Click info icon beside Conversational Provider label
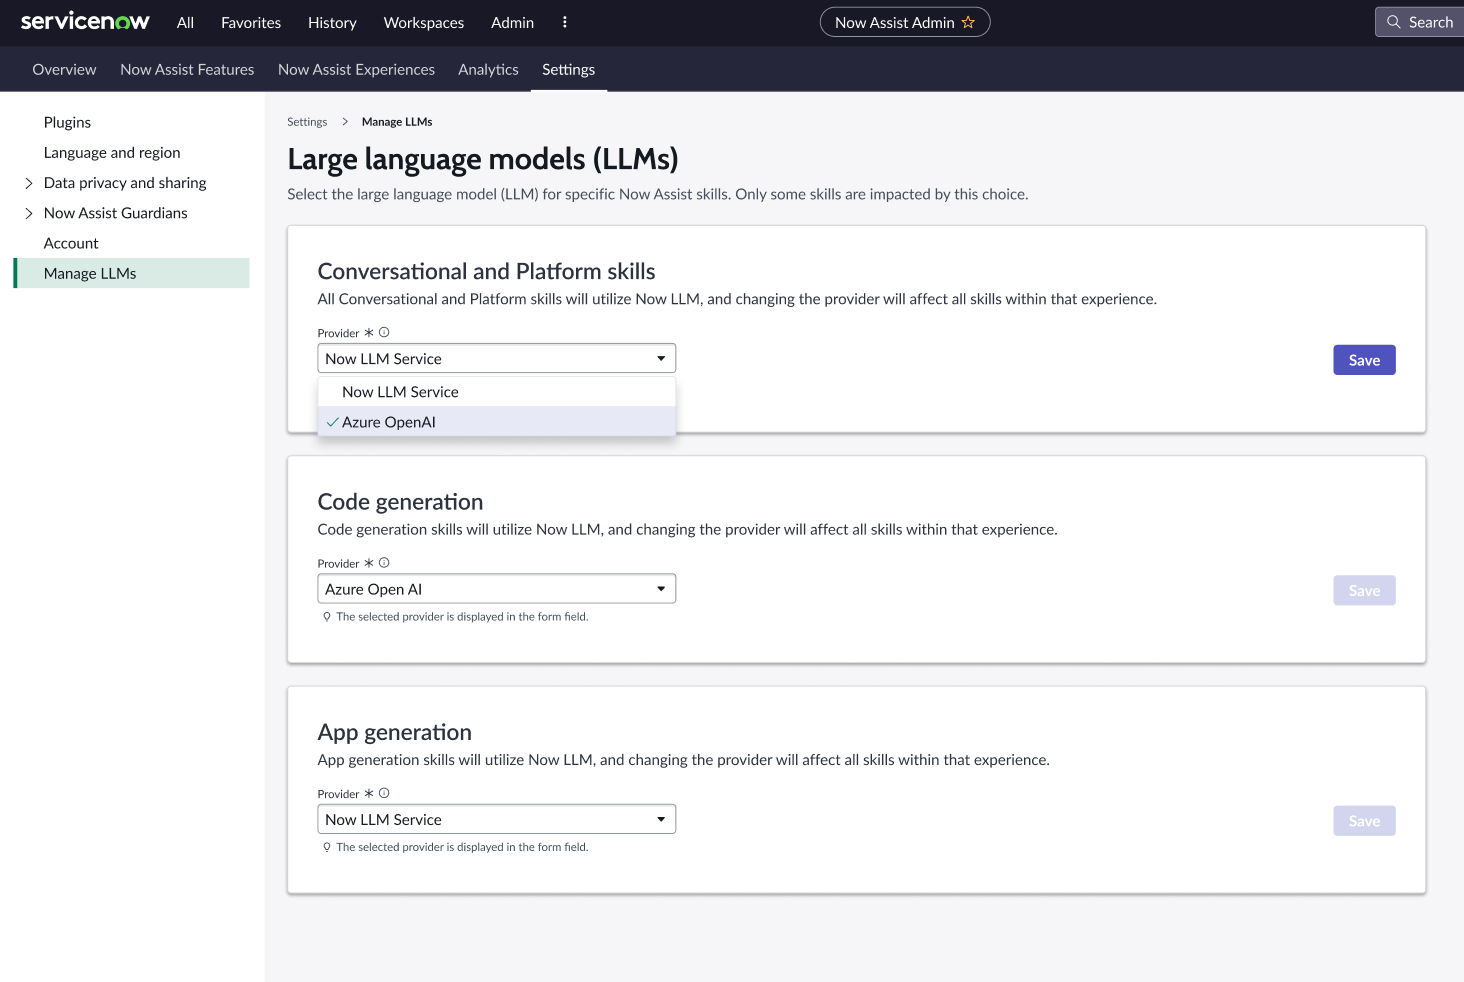1464x982 pixels. click(x=384, y=332)
